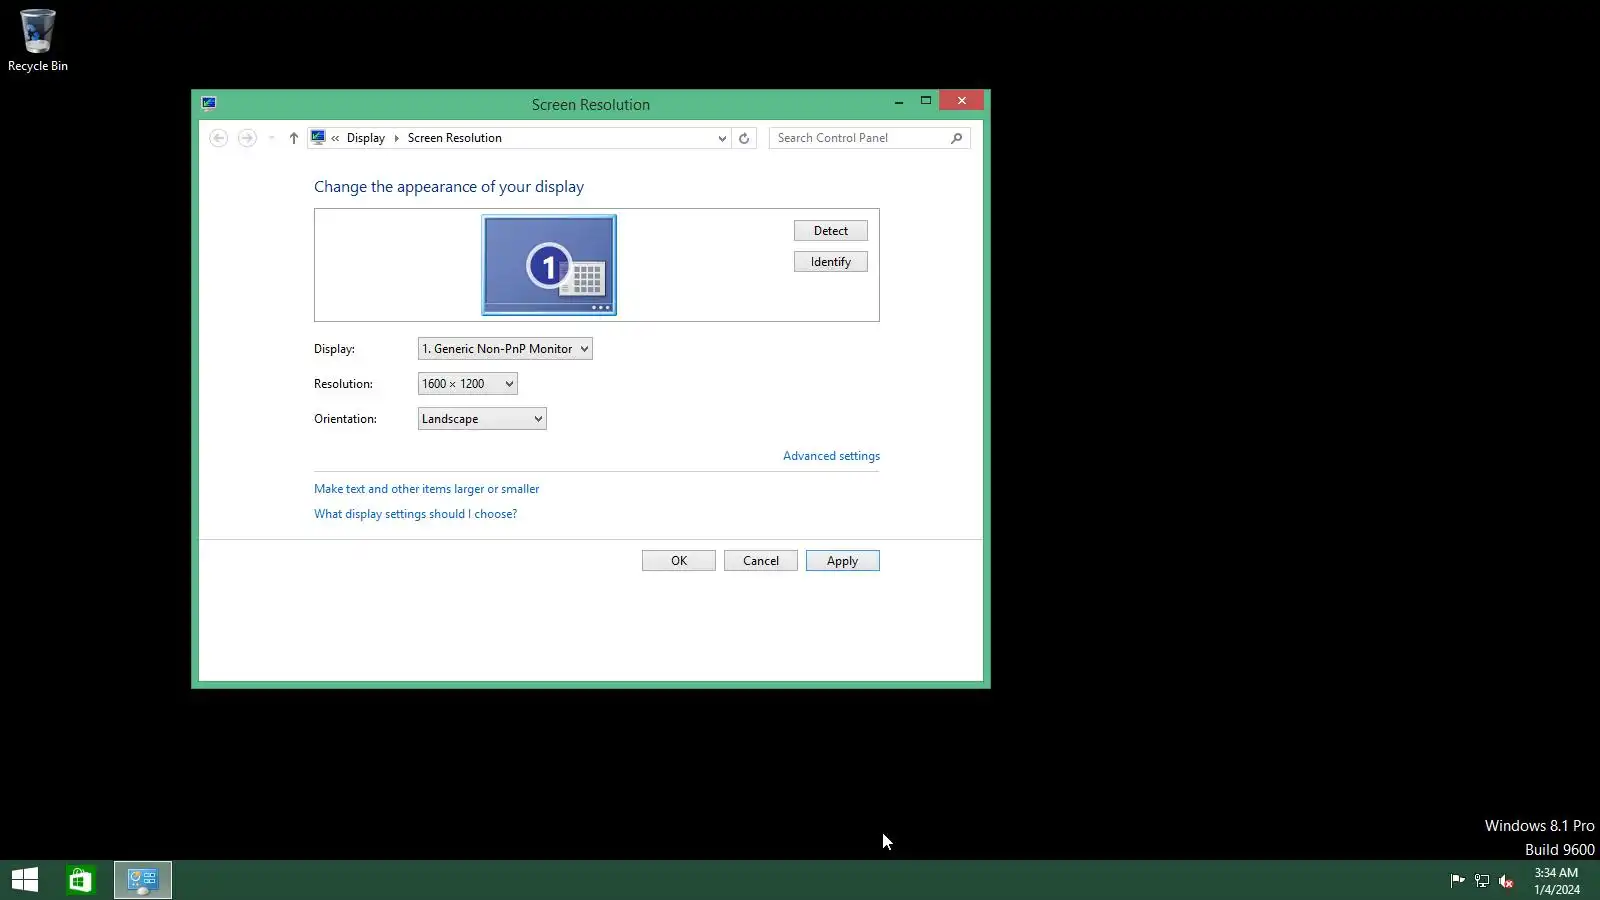Click the network tray icon
Viewport: 1600px width, 900px height.
coord(1482,881)
